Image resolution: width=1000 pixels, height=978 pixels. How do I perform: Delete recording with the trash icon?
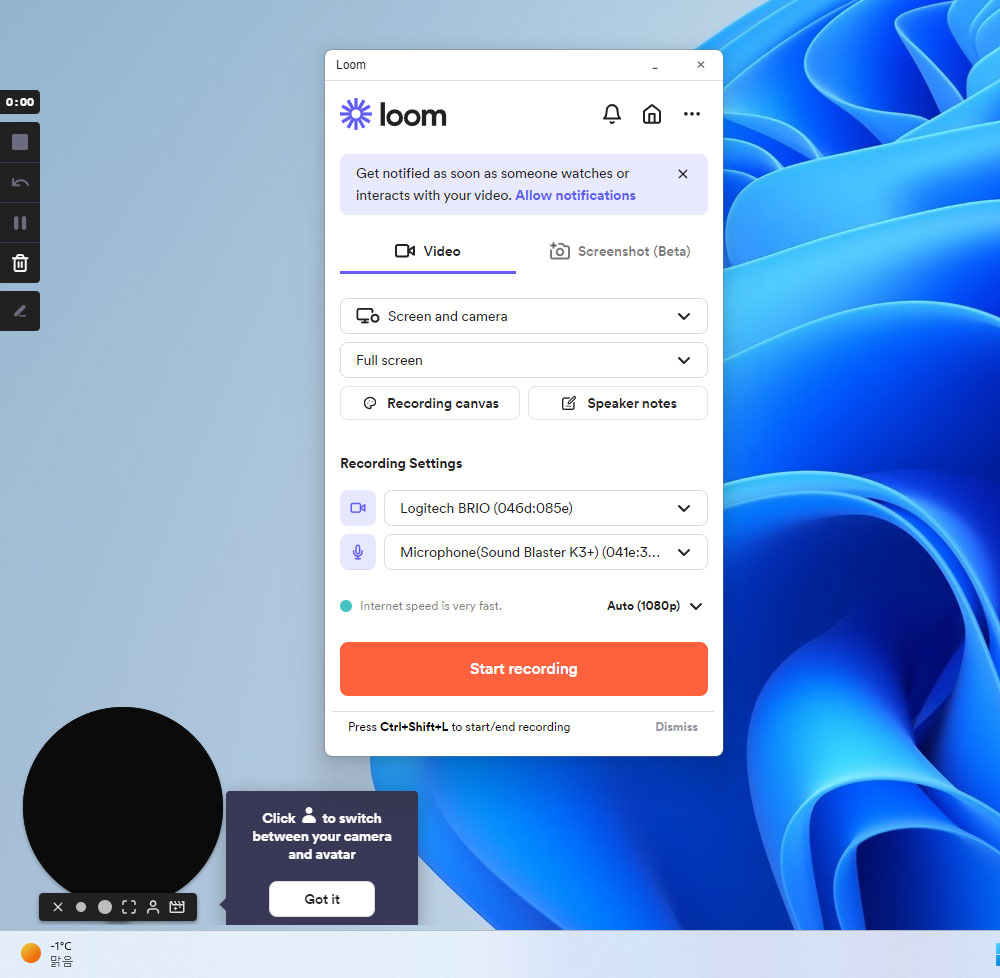tap(20, 263)
